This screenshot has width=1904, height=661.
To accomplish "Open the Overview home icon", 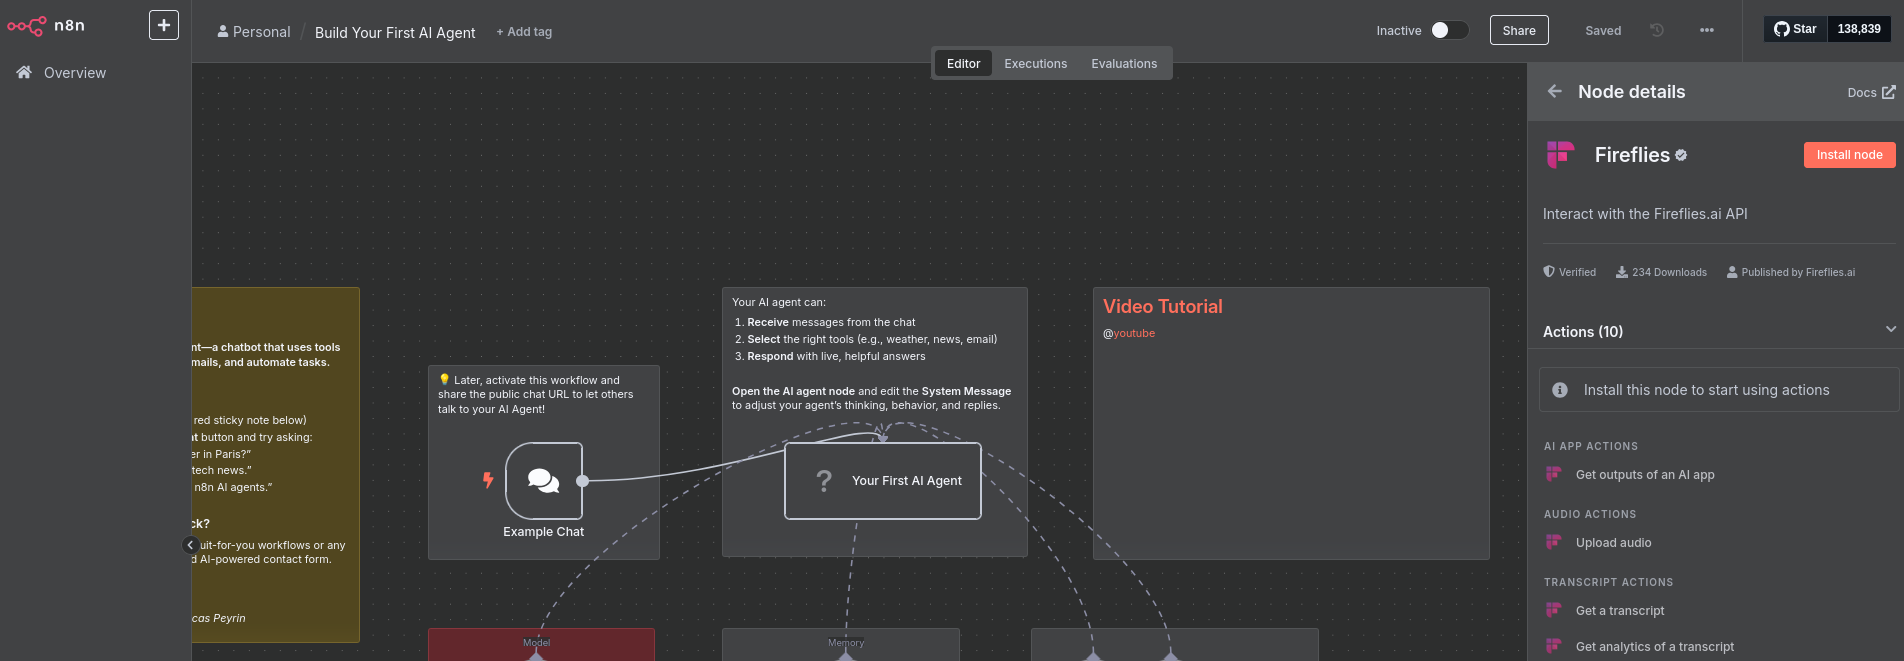I will click(x=24, y=72).
